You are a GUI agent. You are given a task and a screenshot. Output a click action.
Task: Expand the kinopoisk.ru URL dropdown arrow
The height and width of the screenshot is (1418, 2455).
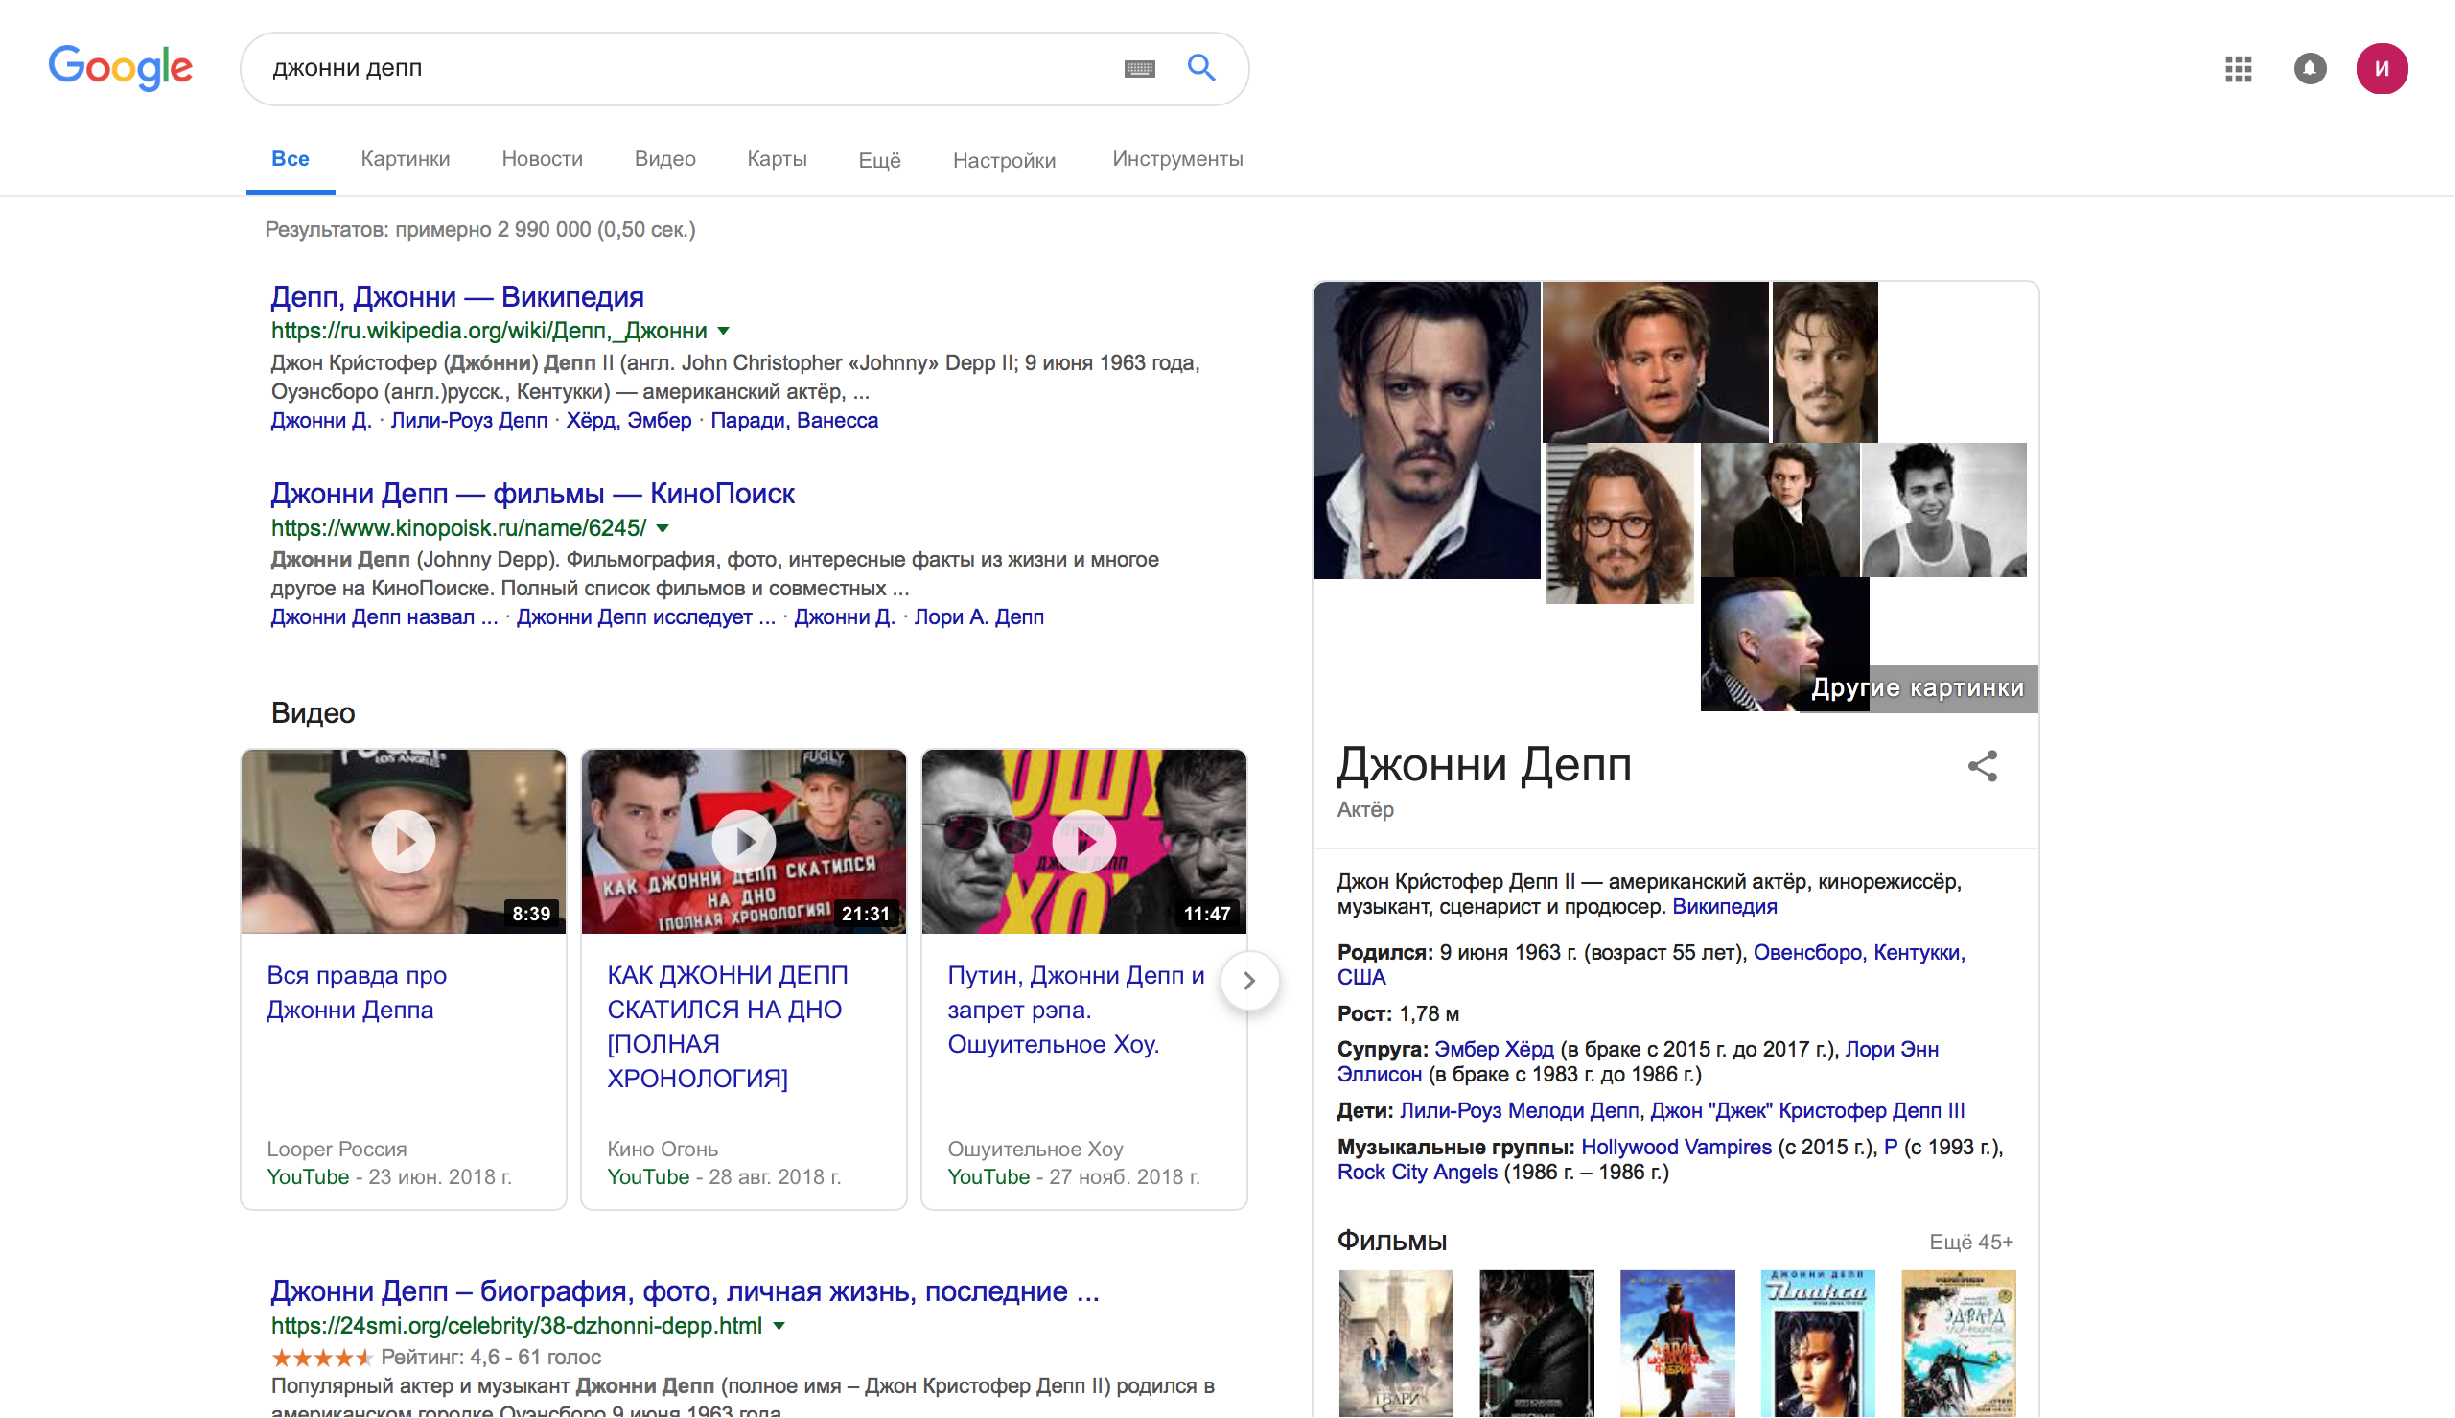click(x=662, y=528)
